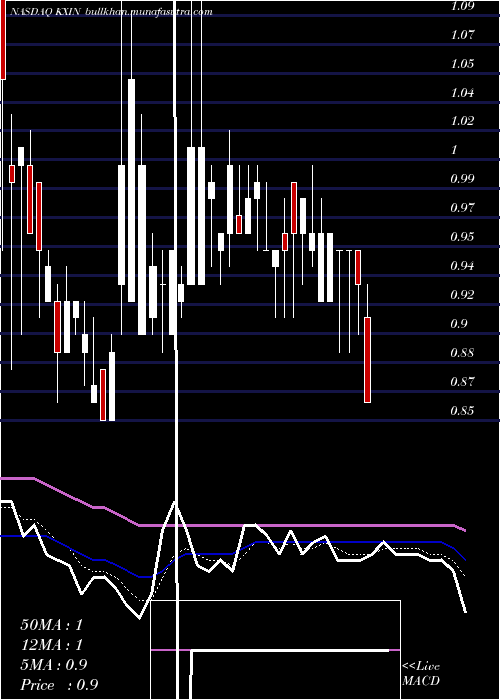Screen dimensions: 500x700
Task: Click the 0.94 price axis label
Action: click(x=462, y=266)
